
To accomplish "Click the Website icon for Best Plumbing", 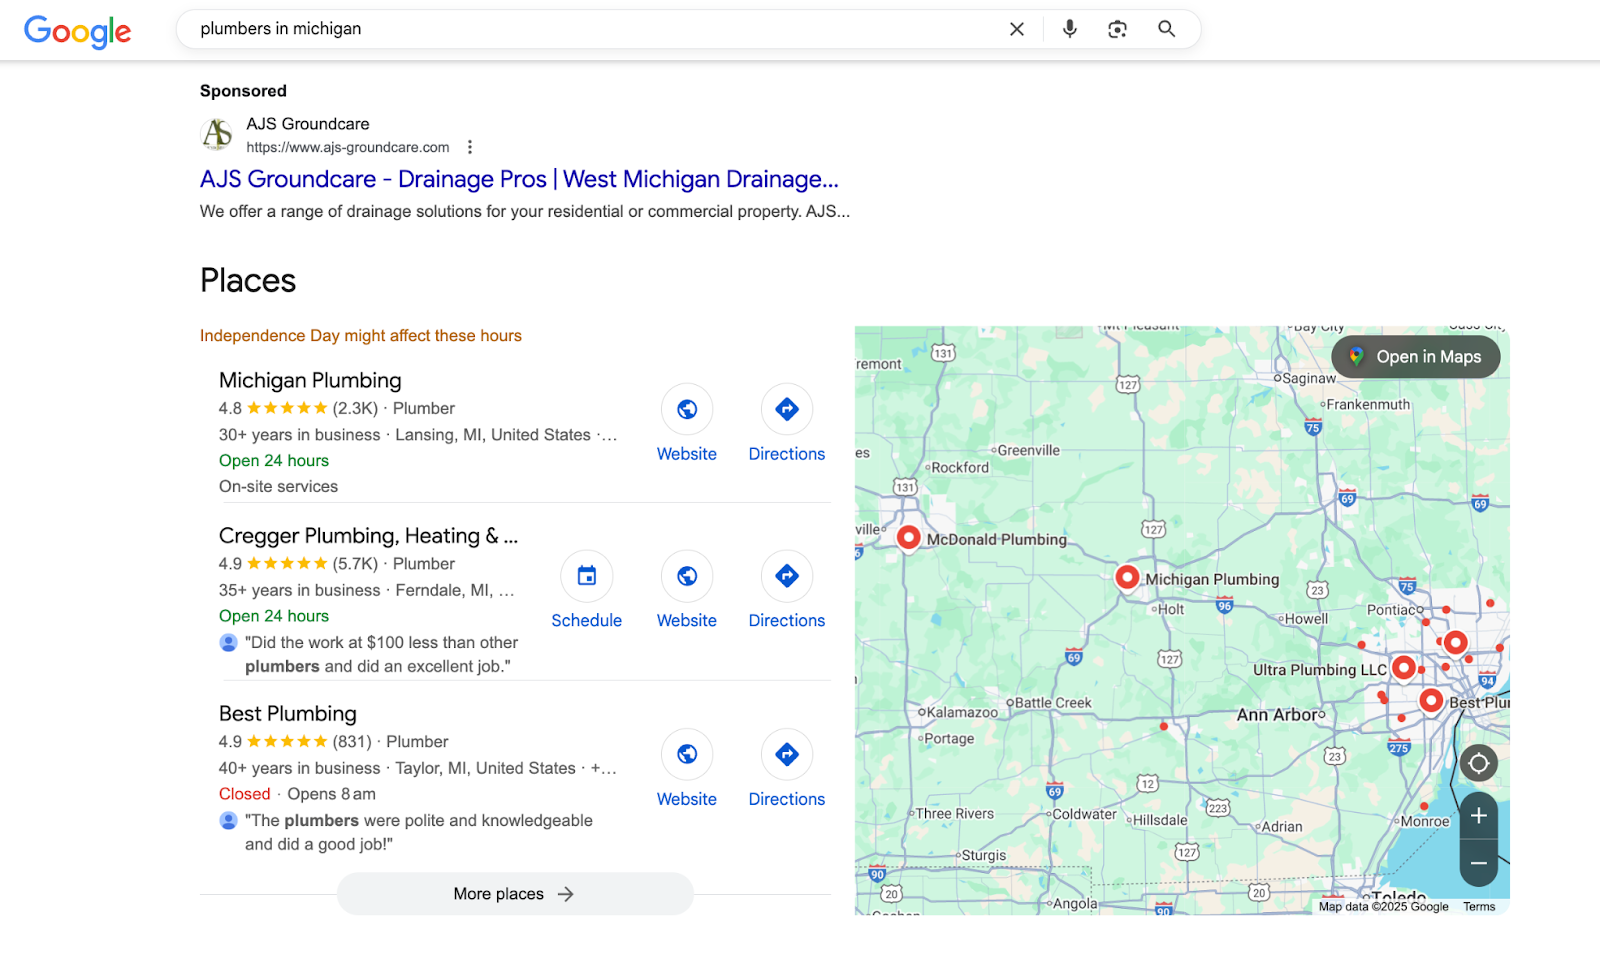I will [686, 755].
